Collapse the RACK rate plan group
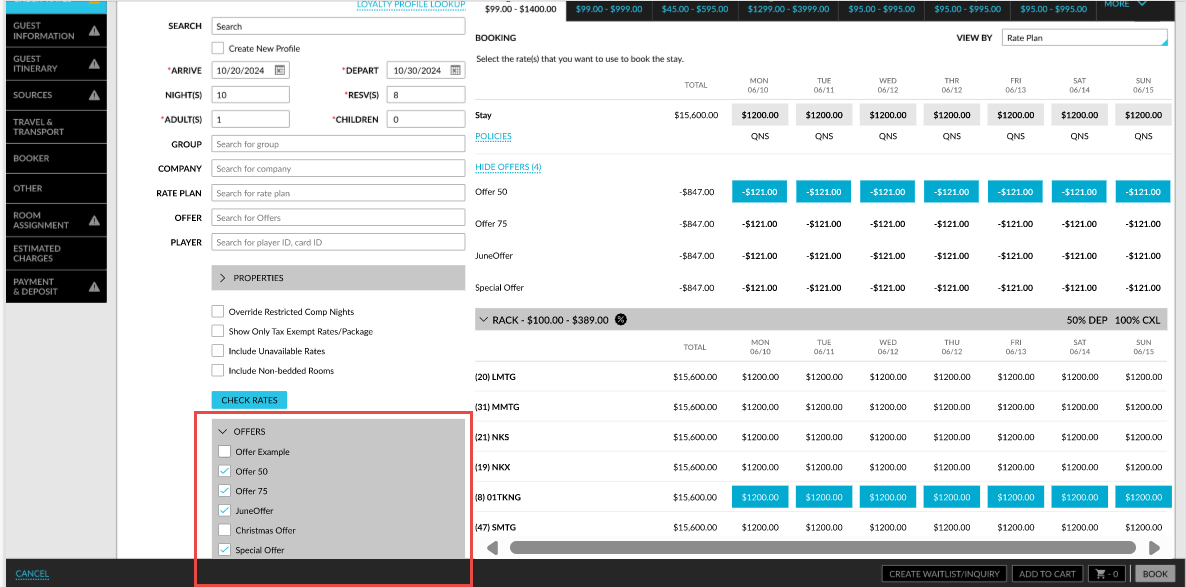The width and height of the screenshot is (1186, 587). [x=483, y=320]
